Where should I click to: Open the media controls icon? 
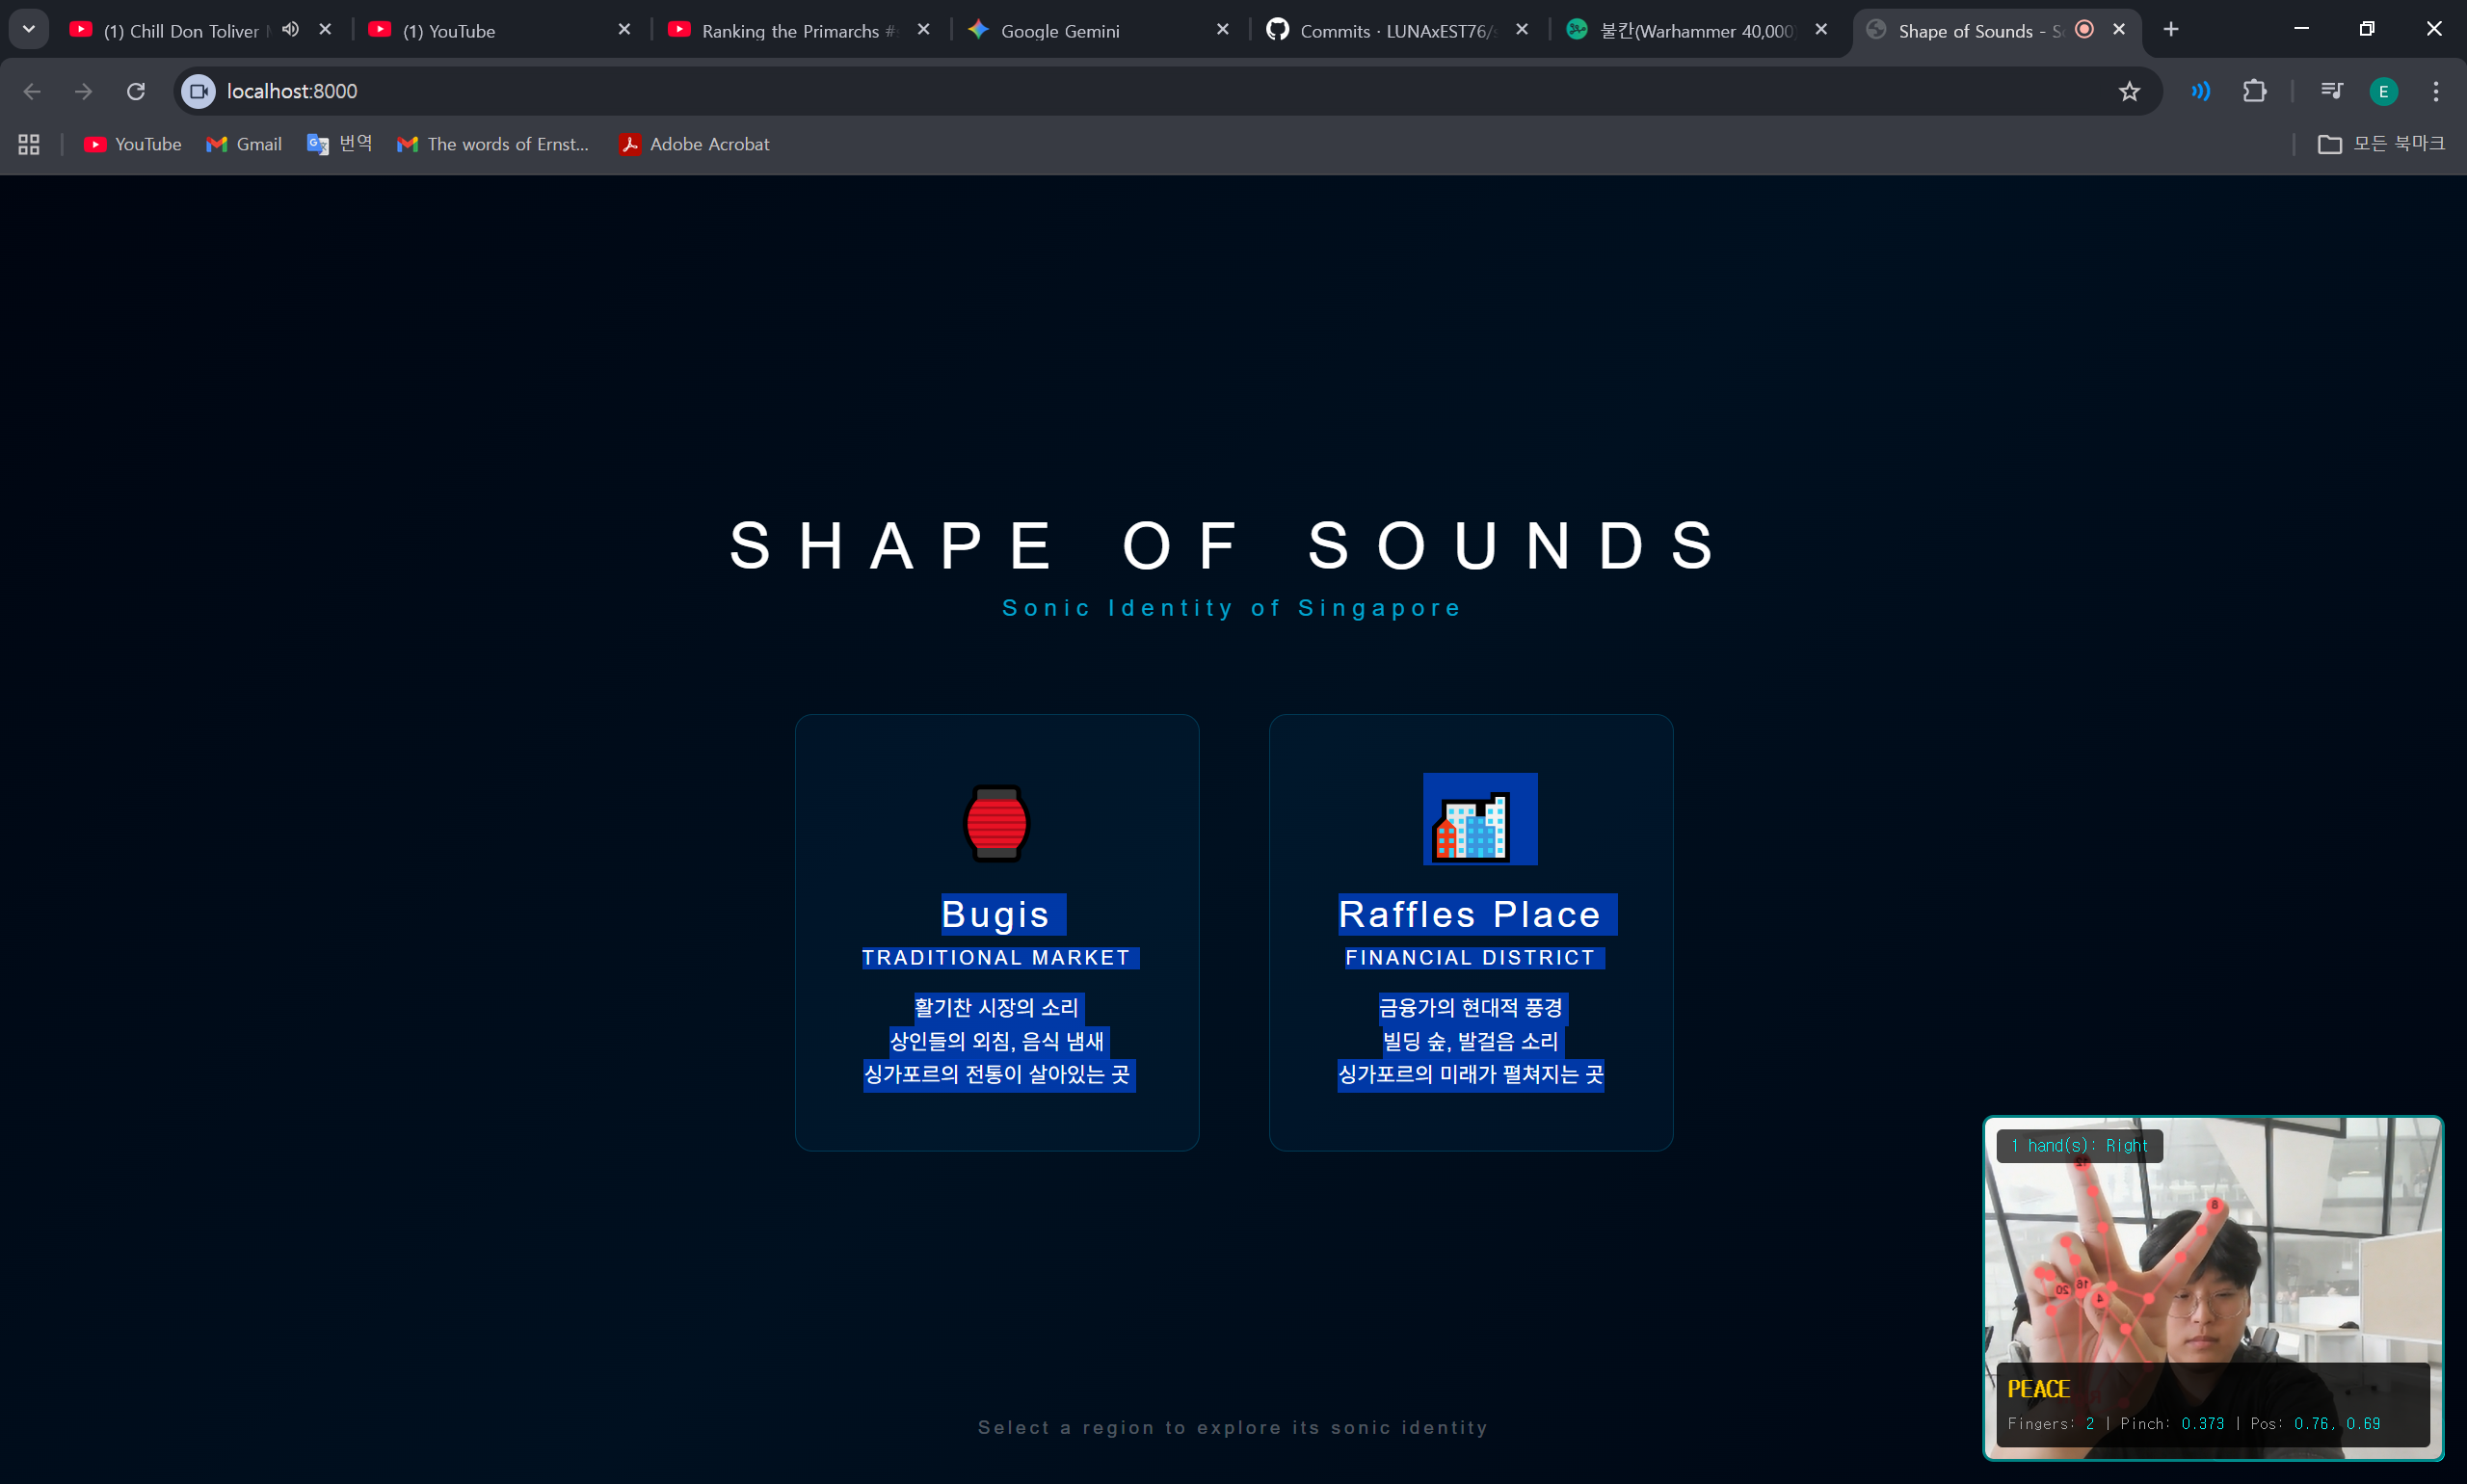[2331, 91]
